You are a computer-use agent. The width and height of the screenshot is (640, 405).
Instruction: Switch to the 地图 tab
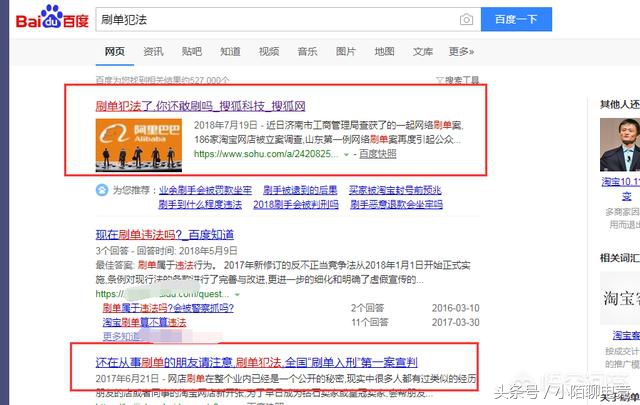384,51
